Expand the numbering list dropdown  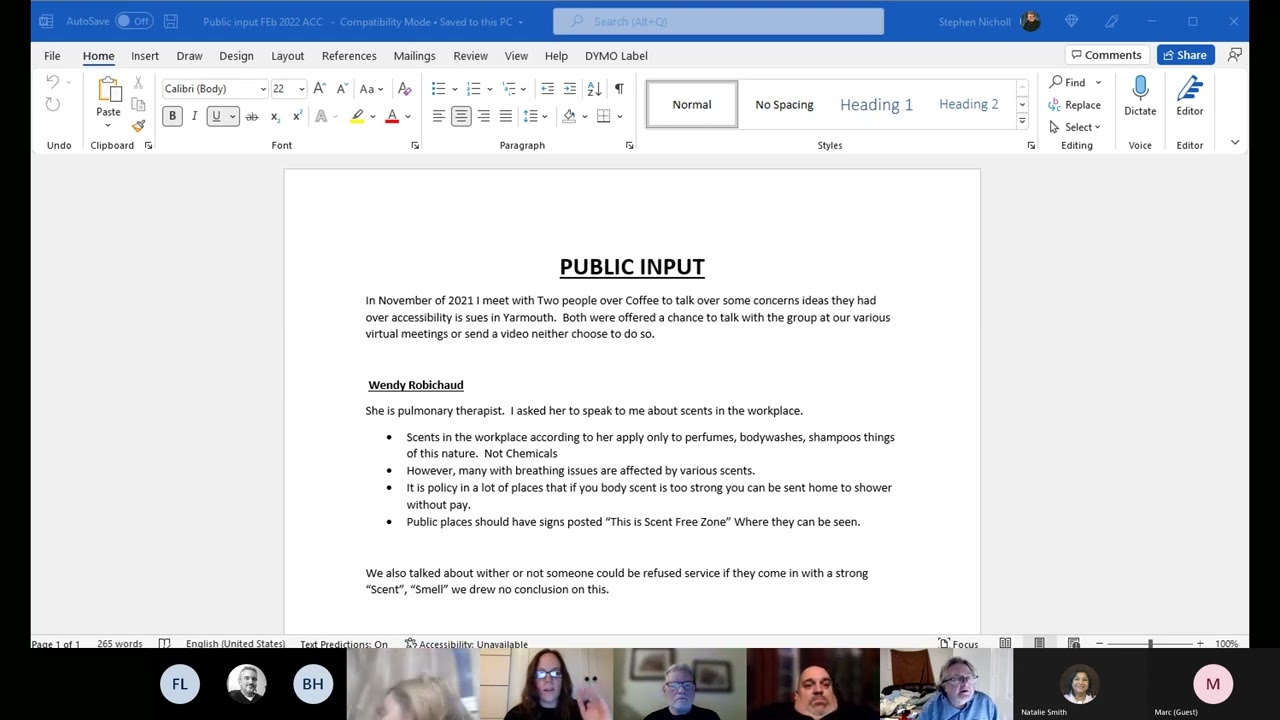(489, 89)
